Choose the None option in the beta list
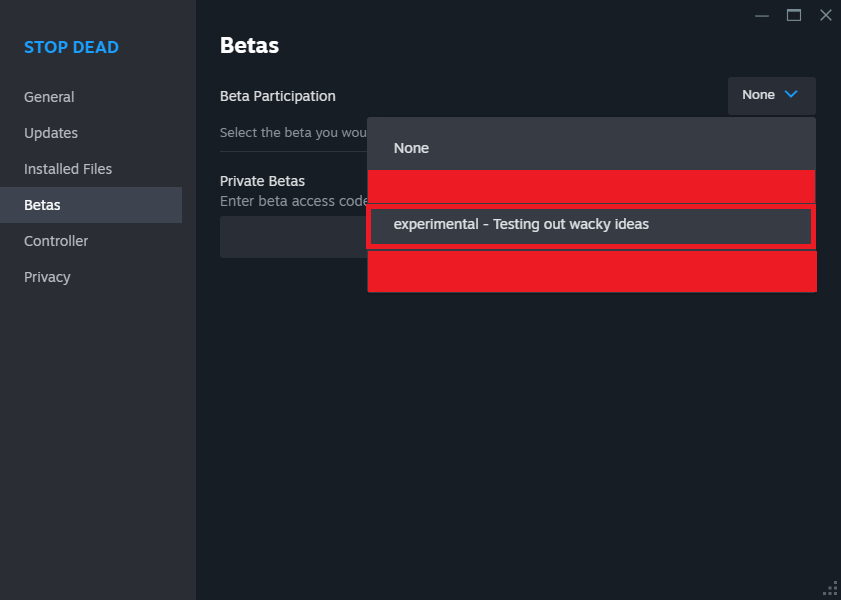Image resolution: width=841 pixels, height=600 pixels. [x=411, y=148]
